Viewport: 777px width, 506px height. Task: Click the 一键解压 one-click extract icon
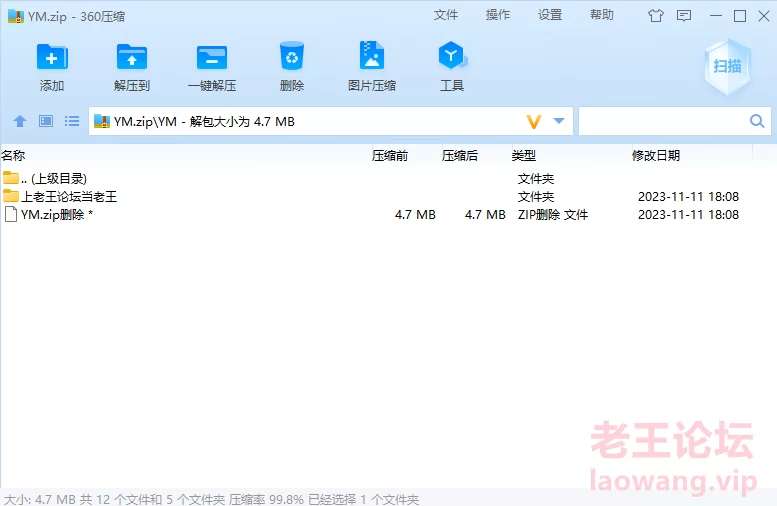[x=212, y=57]
